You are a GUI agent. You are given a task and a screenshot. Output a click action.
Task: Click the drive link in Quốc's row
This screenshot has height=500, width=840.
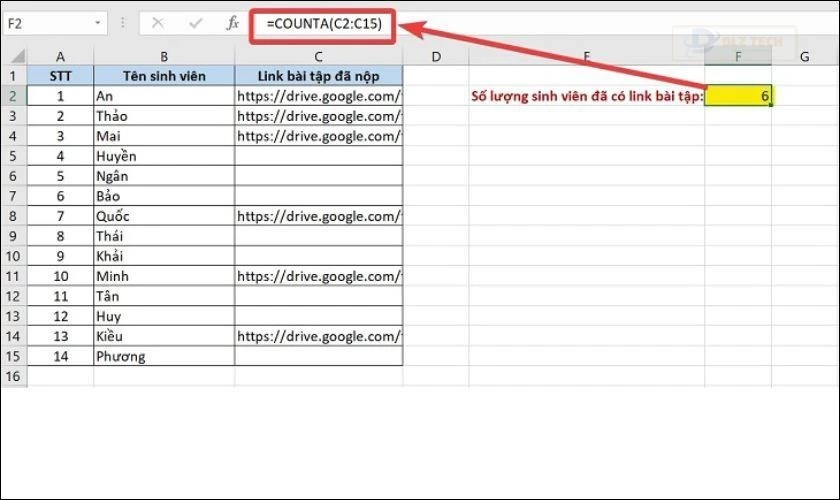click(319, 216)
